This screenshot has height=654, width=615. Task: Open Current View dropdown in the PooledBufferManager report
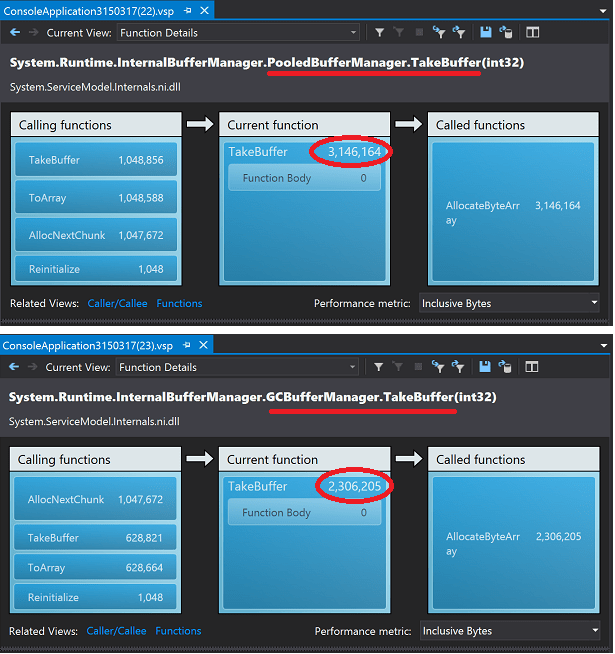click(x=238, y=32)
